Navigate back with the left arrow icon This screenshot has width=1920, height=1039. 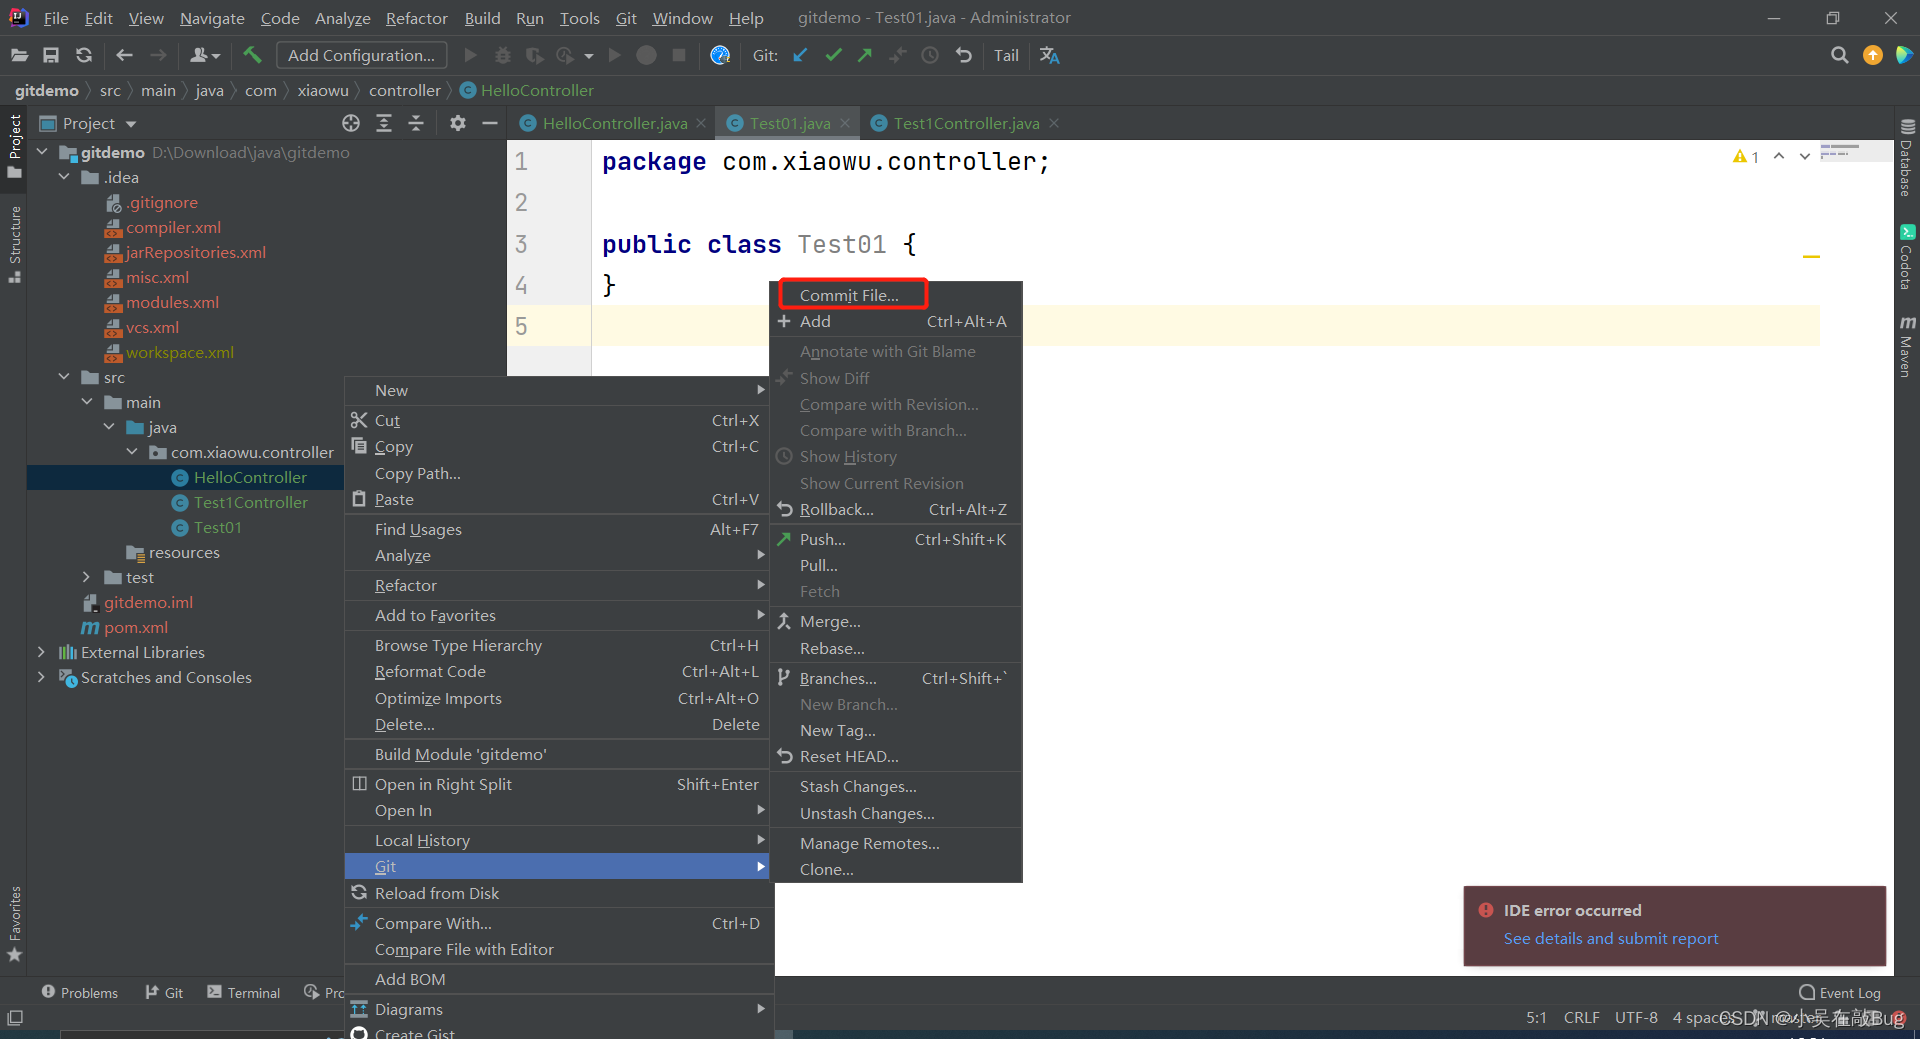pyautogui.click(x=124, y=56)
